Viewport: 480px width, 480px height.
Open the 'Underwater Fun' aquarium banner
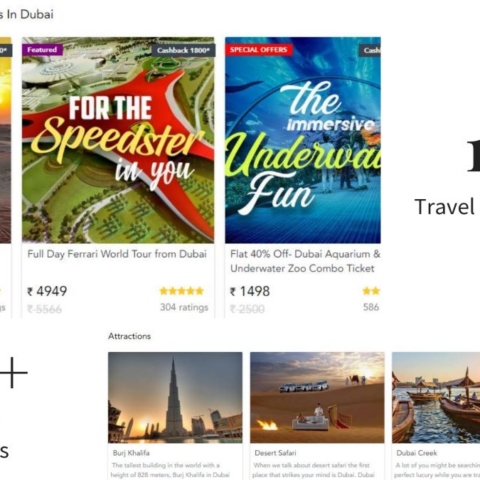303,140
